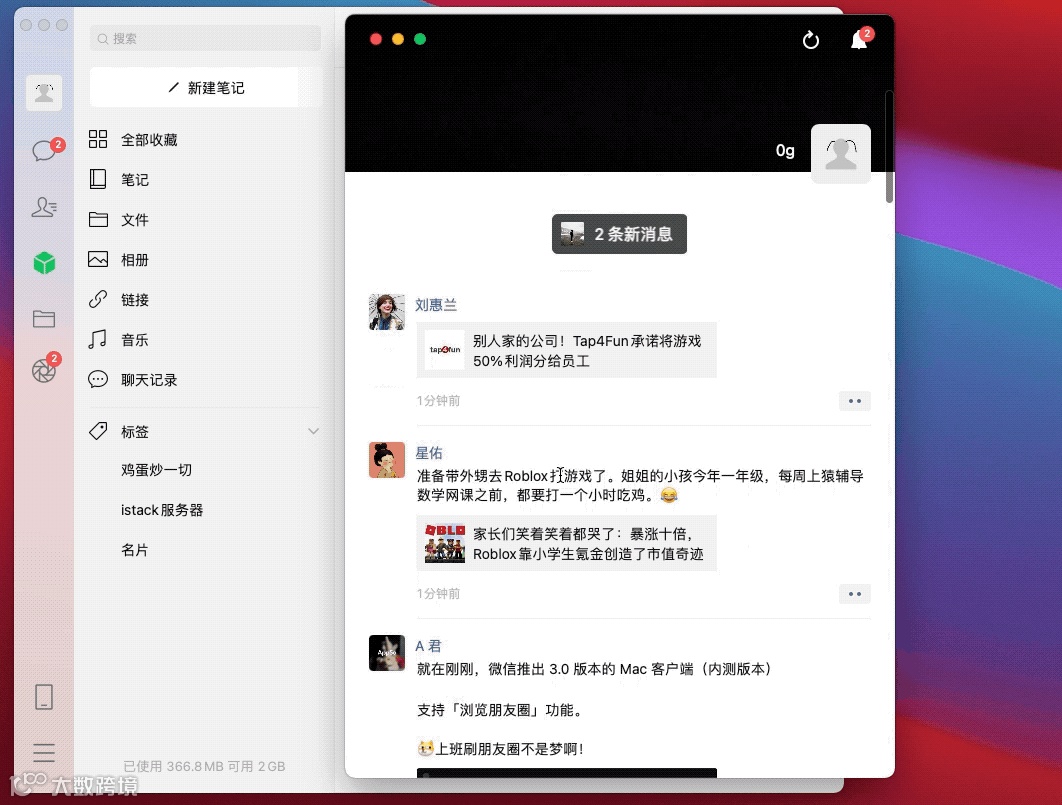Select 笔记 category
1062x805 pixels.
tap(203, 179)
